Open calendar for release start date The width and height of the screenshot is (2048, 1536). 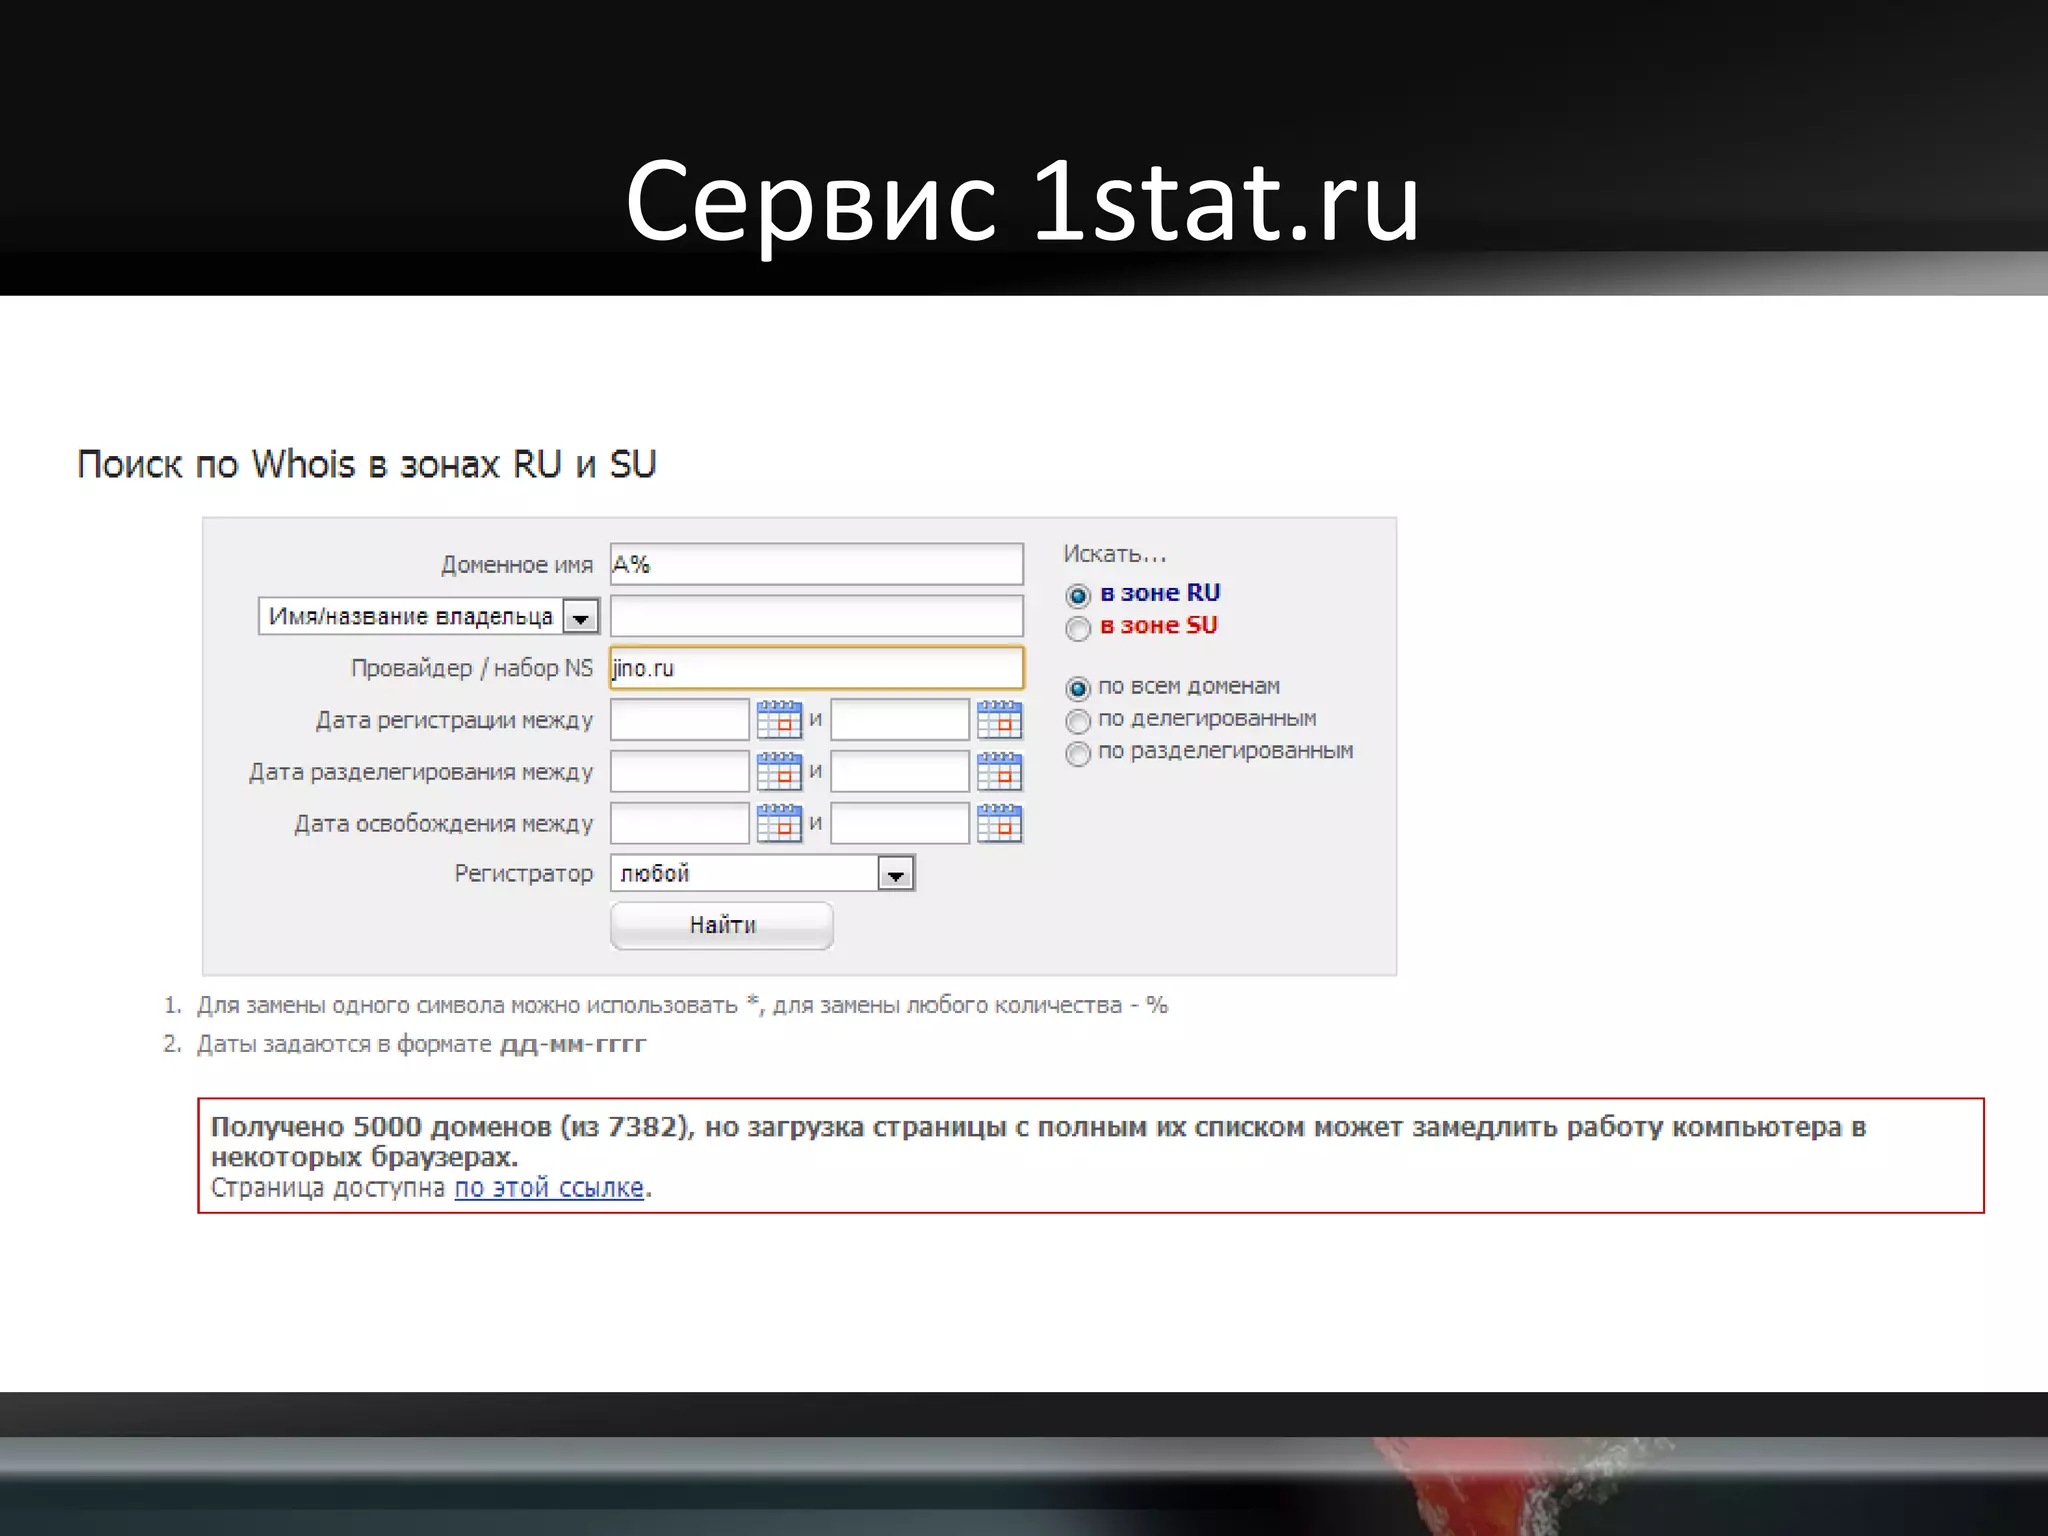tap(779, 823)
